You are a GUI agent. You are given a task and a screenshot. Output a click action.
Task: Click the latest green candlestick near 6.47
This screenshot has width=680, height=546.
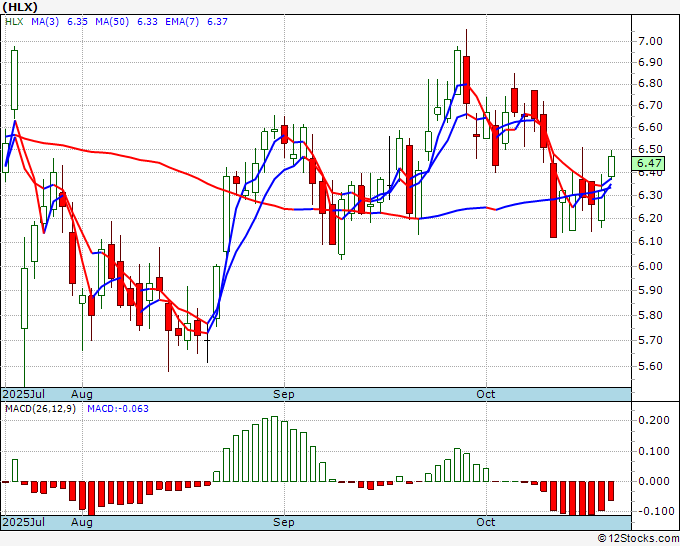click(611, 167)
